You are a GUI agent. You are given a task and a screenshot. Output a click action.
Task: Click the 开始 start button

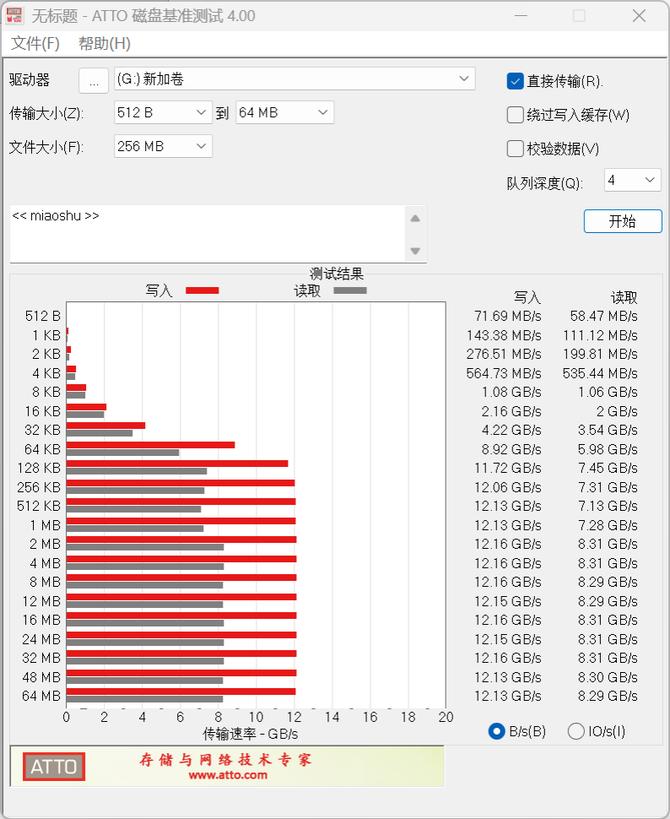click(622, 221)
